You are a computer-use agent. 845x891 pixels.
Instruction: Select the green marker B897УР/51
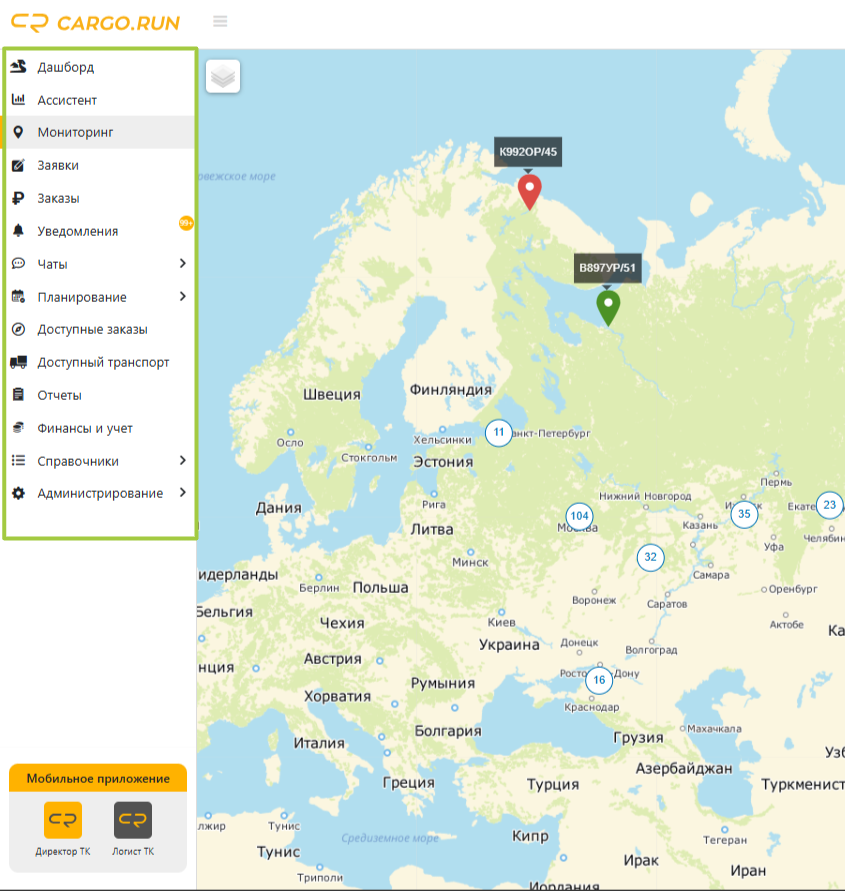coord(608,309)
